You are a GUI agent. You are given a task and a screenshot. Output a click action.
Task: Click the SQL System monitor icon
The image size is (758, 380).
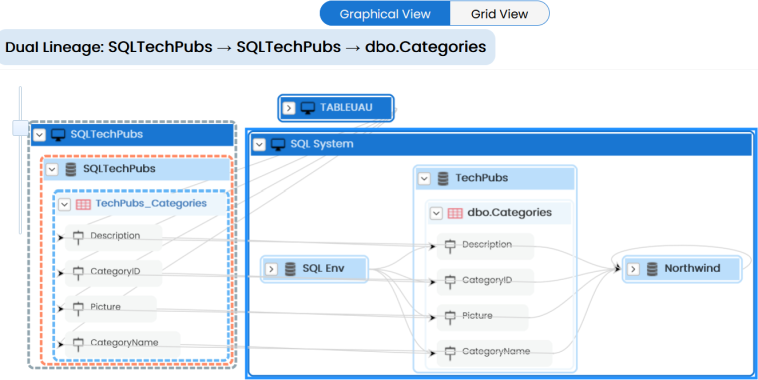click(x=278, y=144)
